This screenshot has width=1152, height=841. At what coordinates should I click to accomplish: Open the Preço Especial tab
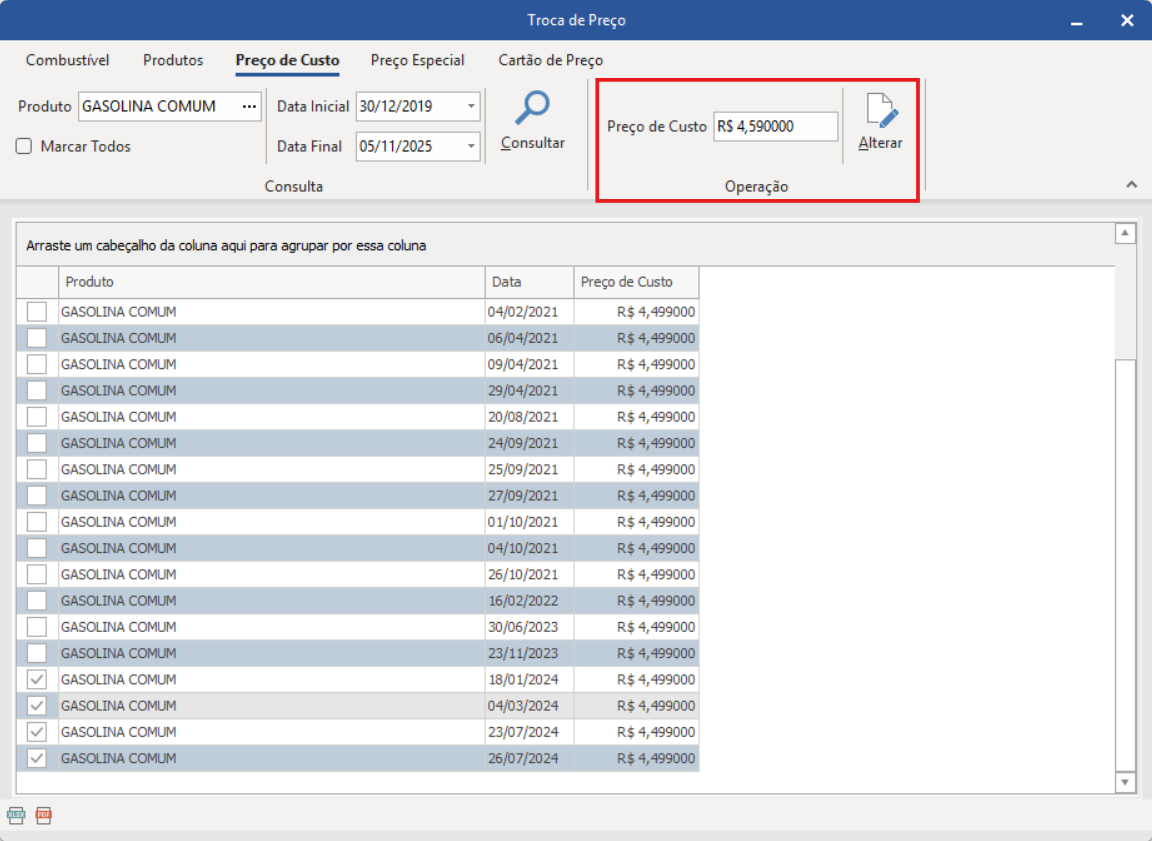click(x=417, y=60)
